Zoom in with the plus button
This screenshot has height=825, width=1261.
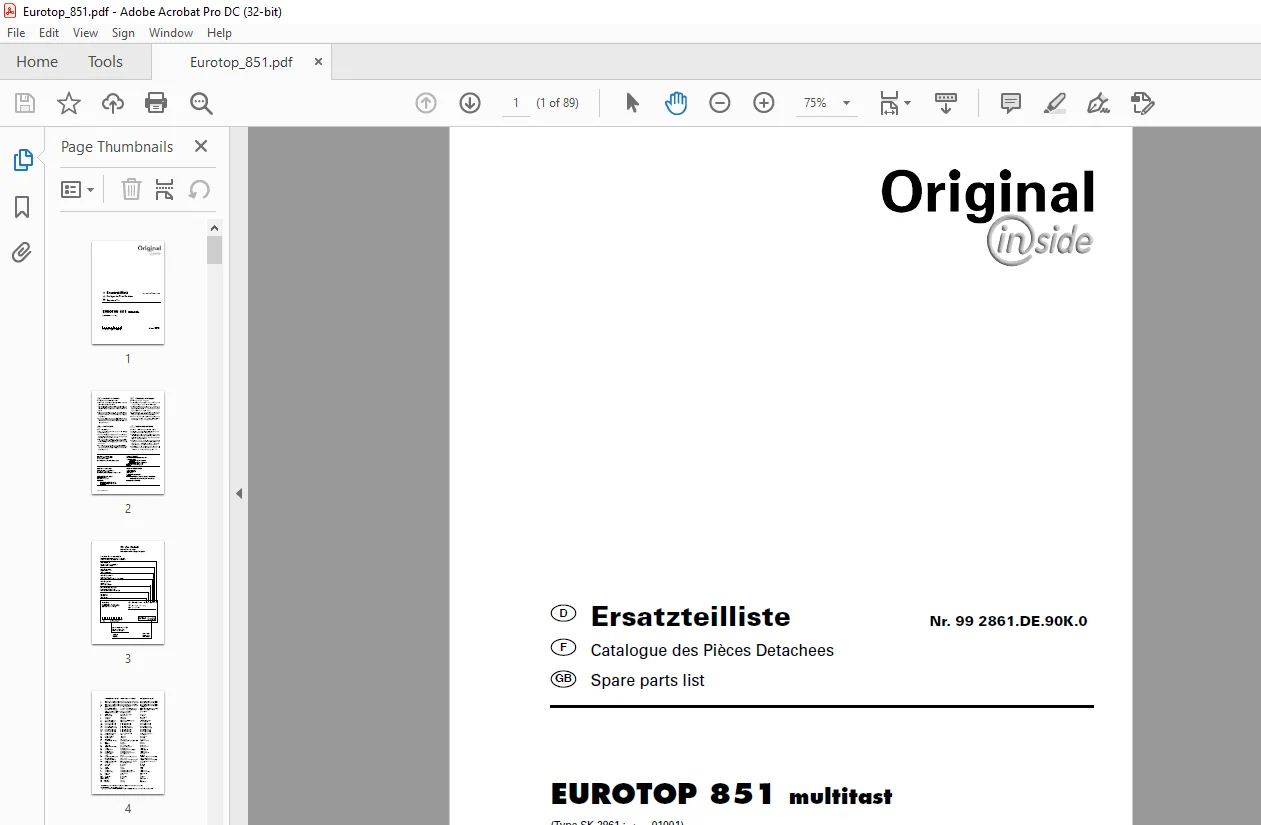tap(764, 103)
